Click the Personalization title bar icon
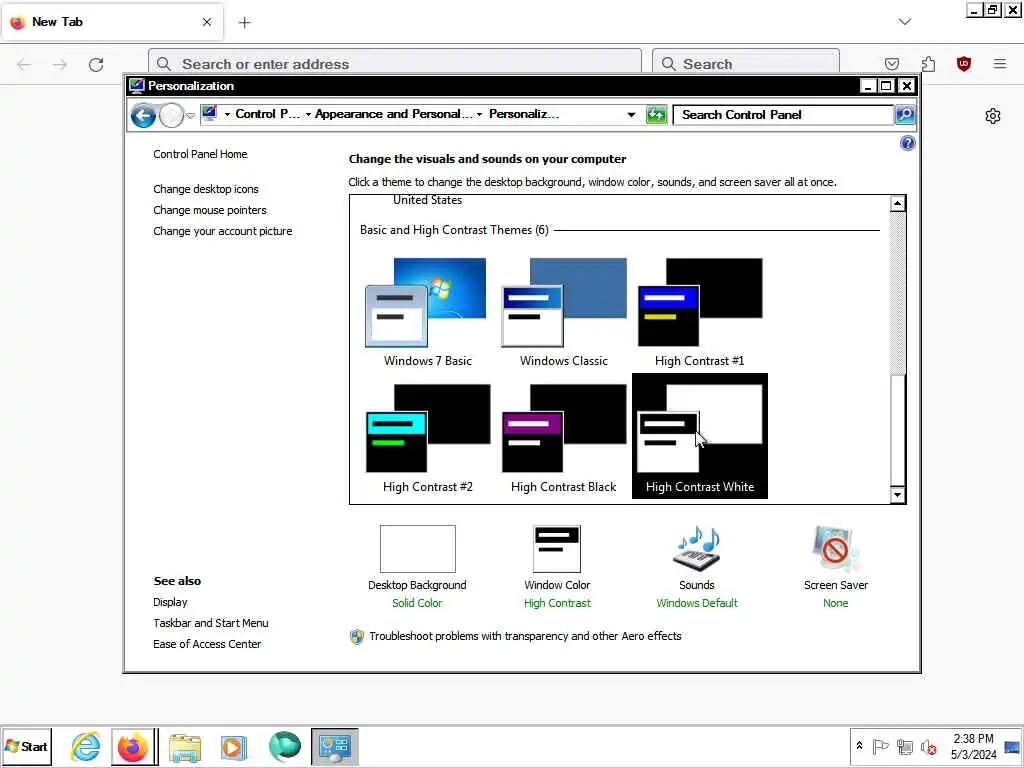1024x768 pixels. [x=136, y=86]
